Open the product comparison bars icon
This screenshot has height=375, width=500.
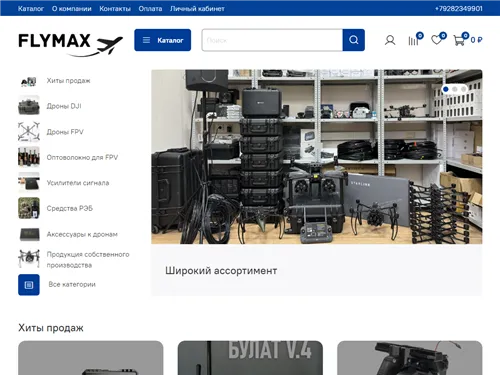pos(413,40)
